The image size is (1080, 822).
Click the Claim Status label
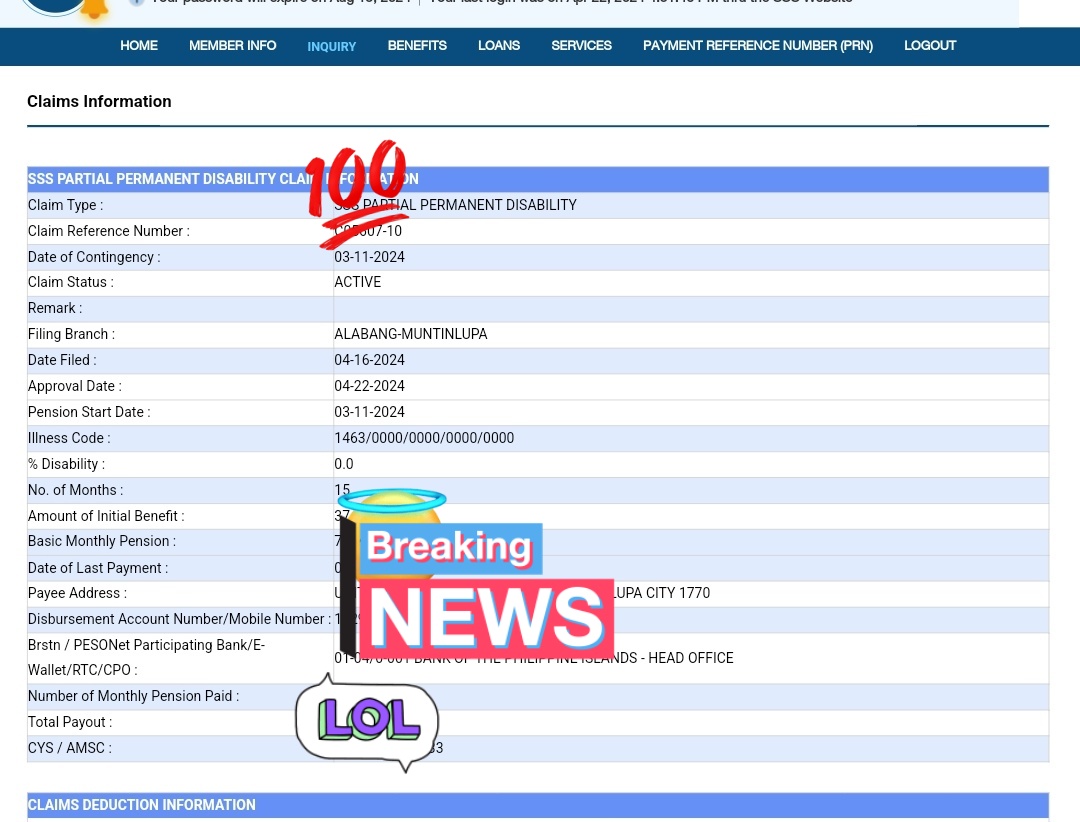(x=70, y=282)
